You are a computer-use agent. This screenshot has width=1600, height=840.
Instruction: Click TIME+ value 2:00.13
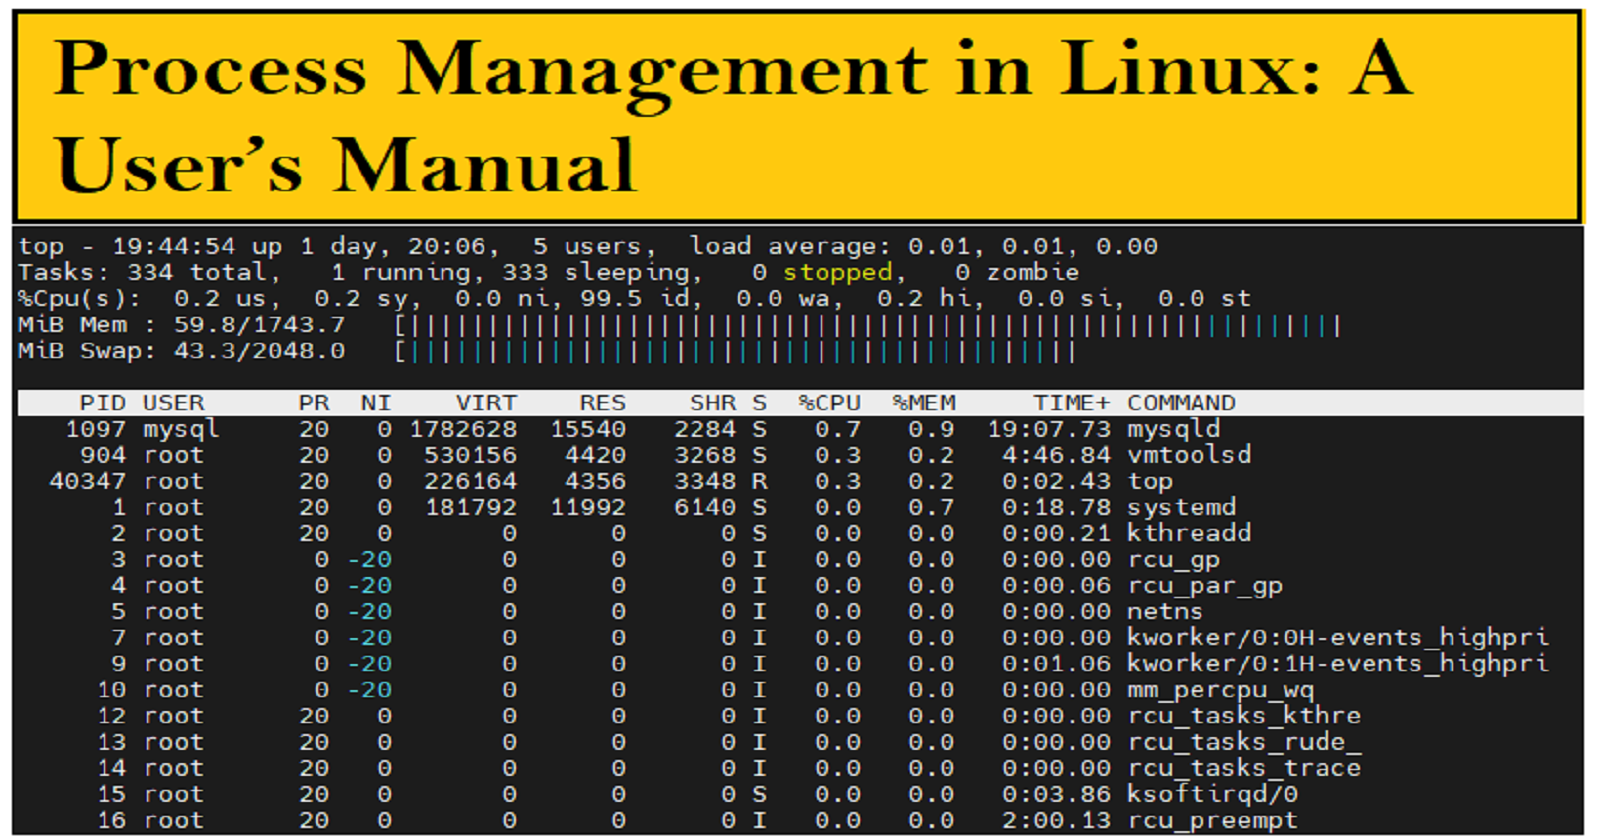(x=1057, y=821)
